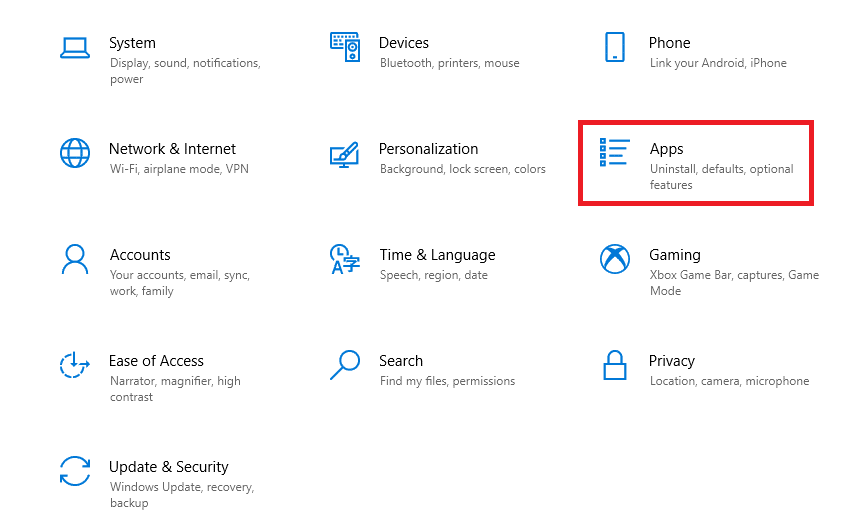The height and width of the screenshot is (528, 854).
Task: Open the Accounts settings heading
Action: click(x=140, y=255)
